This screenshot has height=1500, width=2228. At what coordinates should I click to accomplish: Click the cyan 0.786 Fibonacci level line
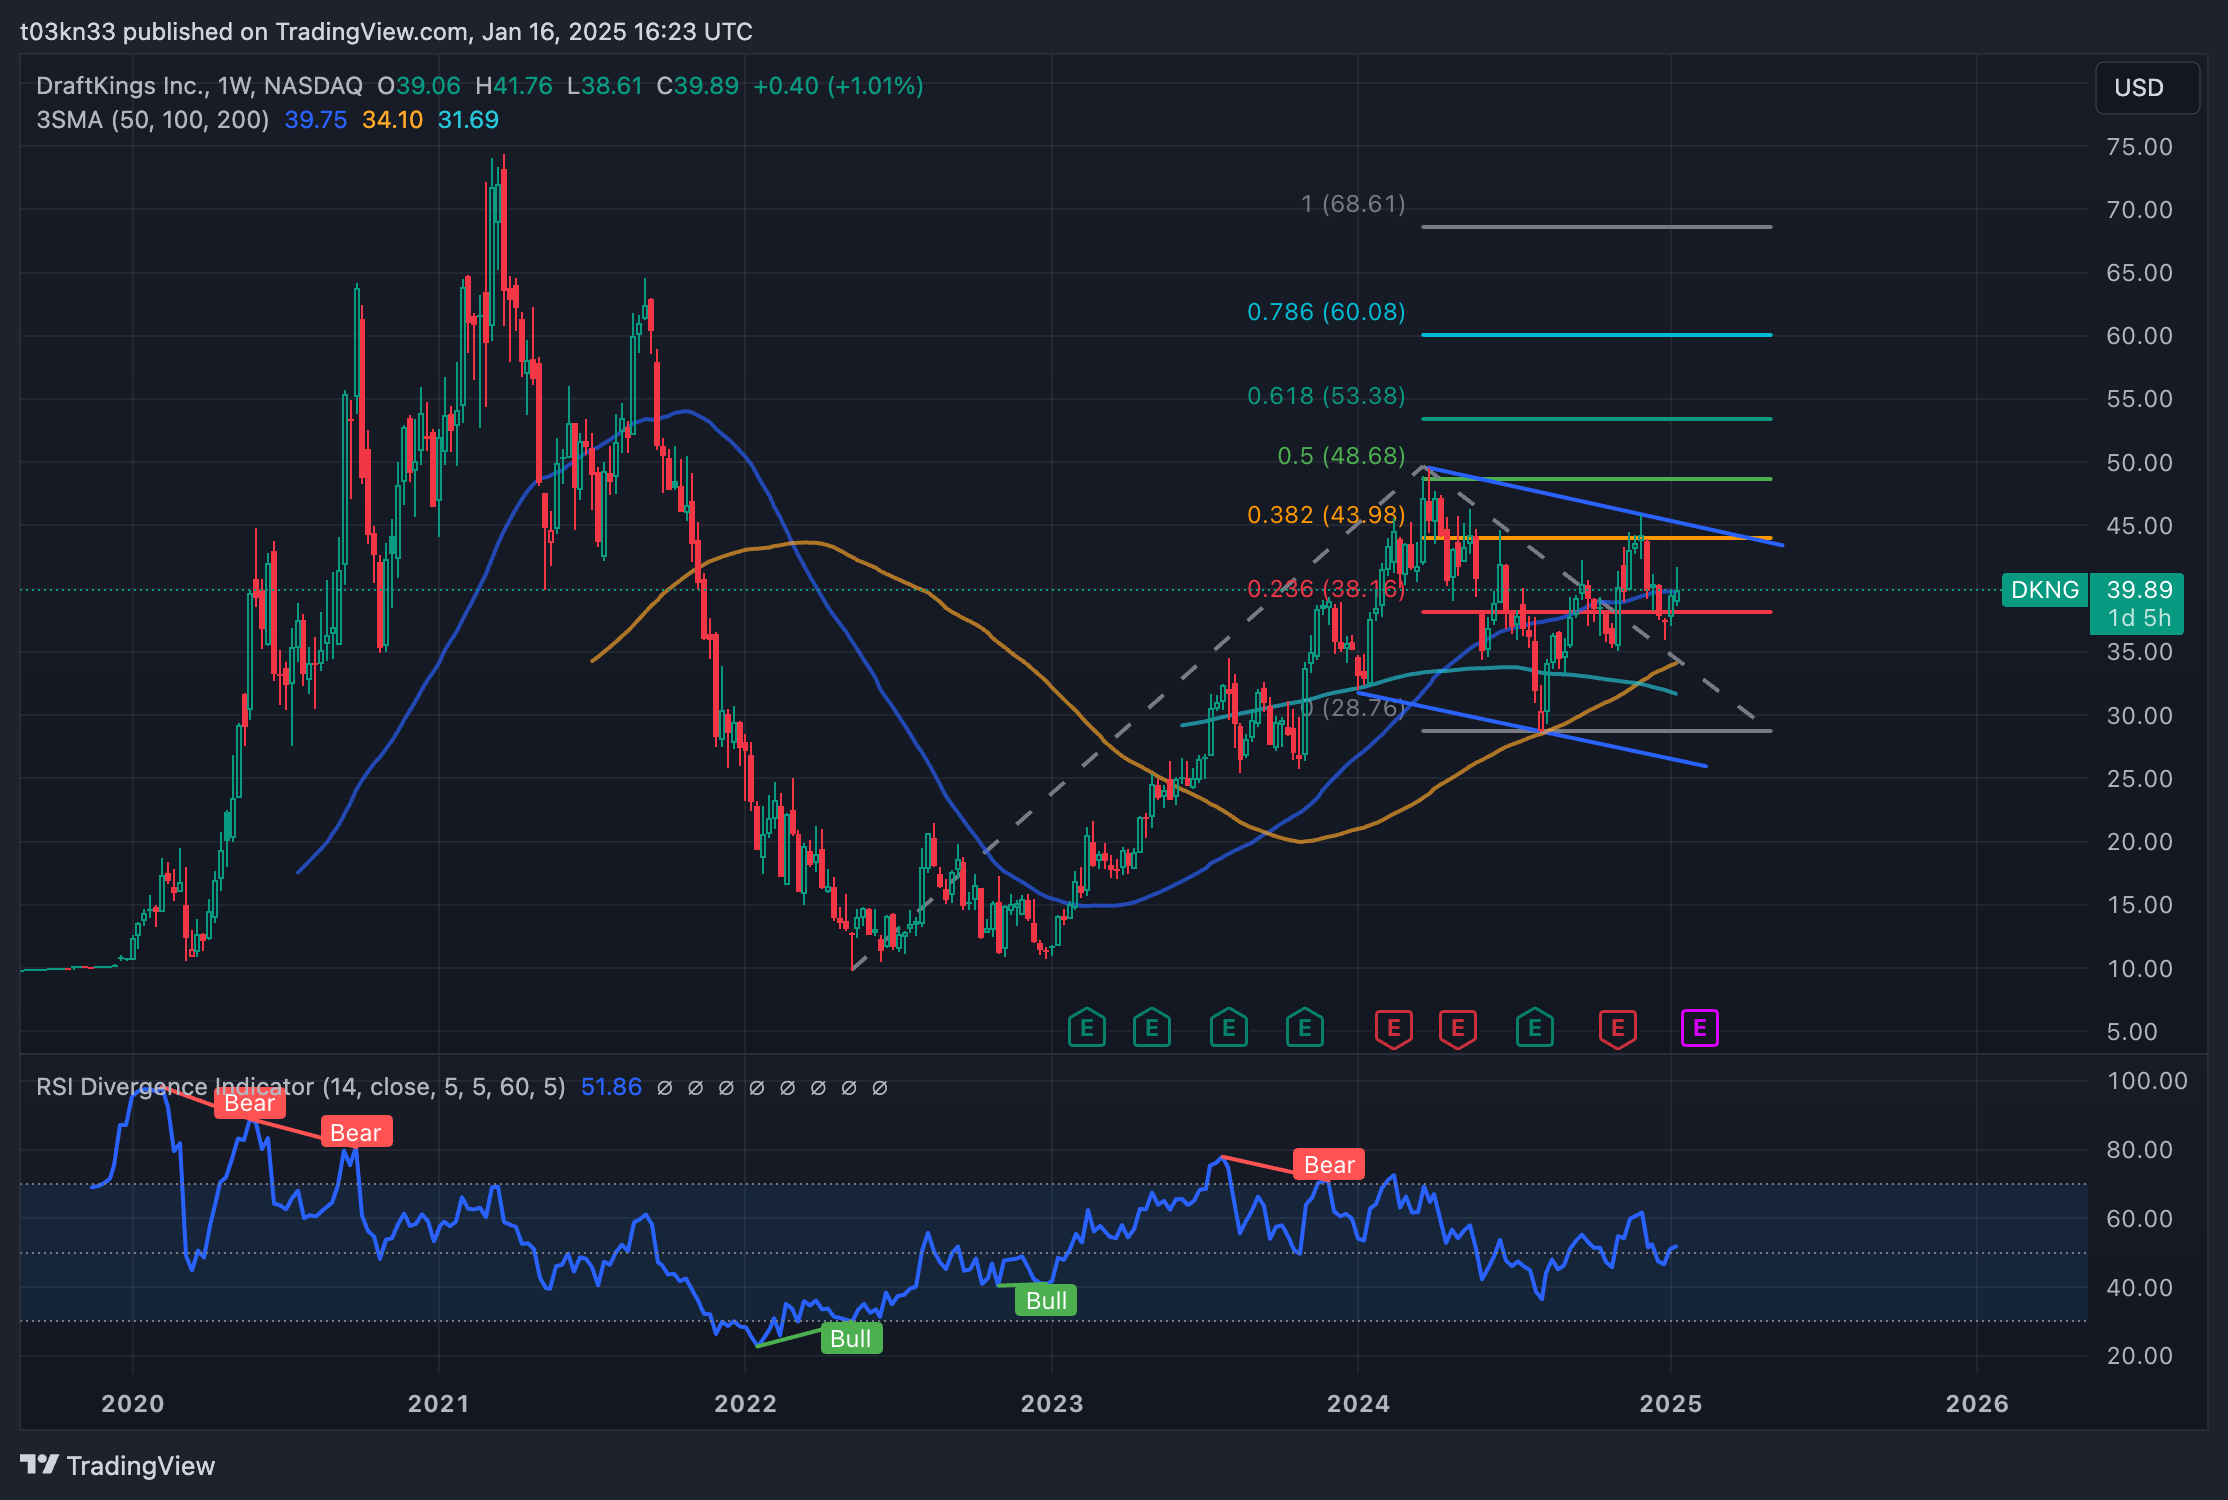[1596, 335]
